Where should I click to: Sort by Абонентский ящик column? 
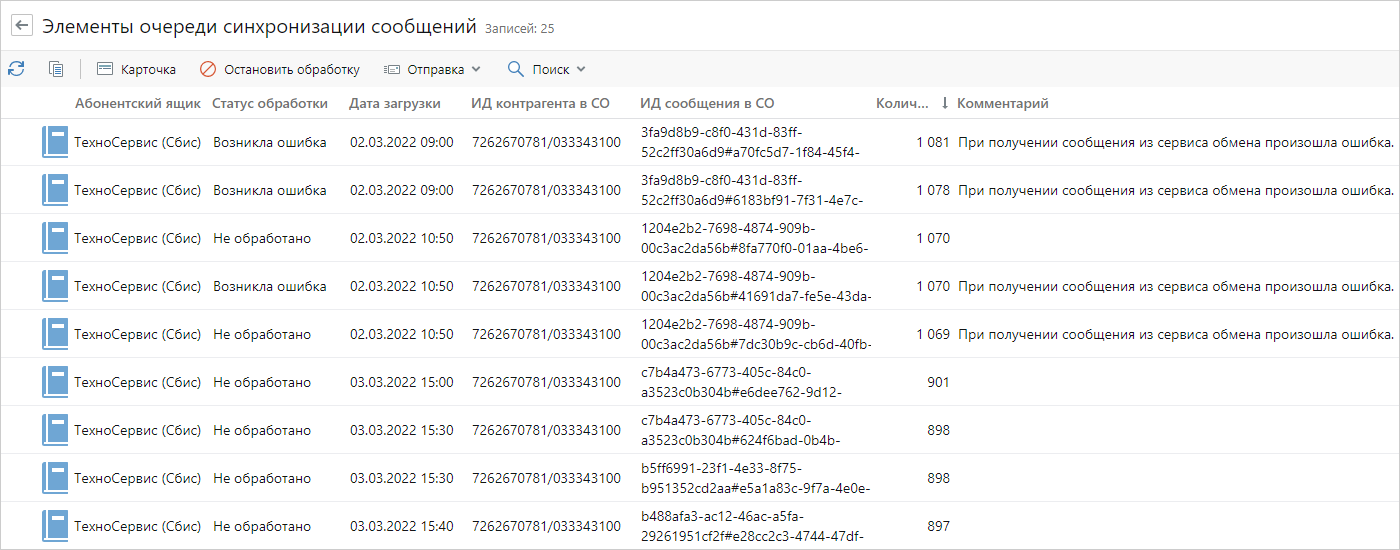coord(137,103)
